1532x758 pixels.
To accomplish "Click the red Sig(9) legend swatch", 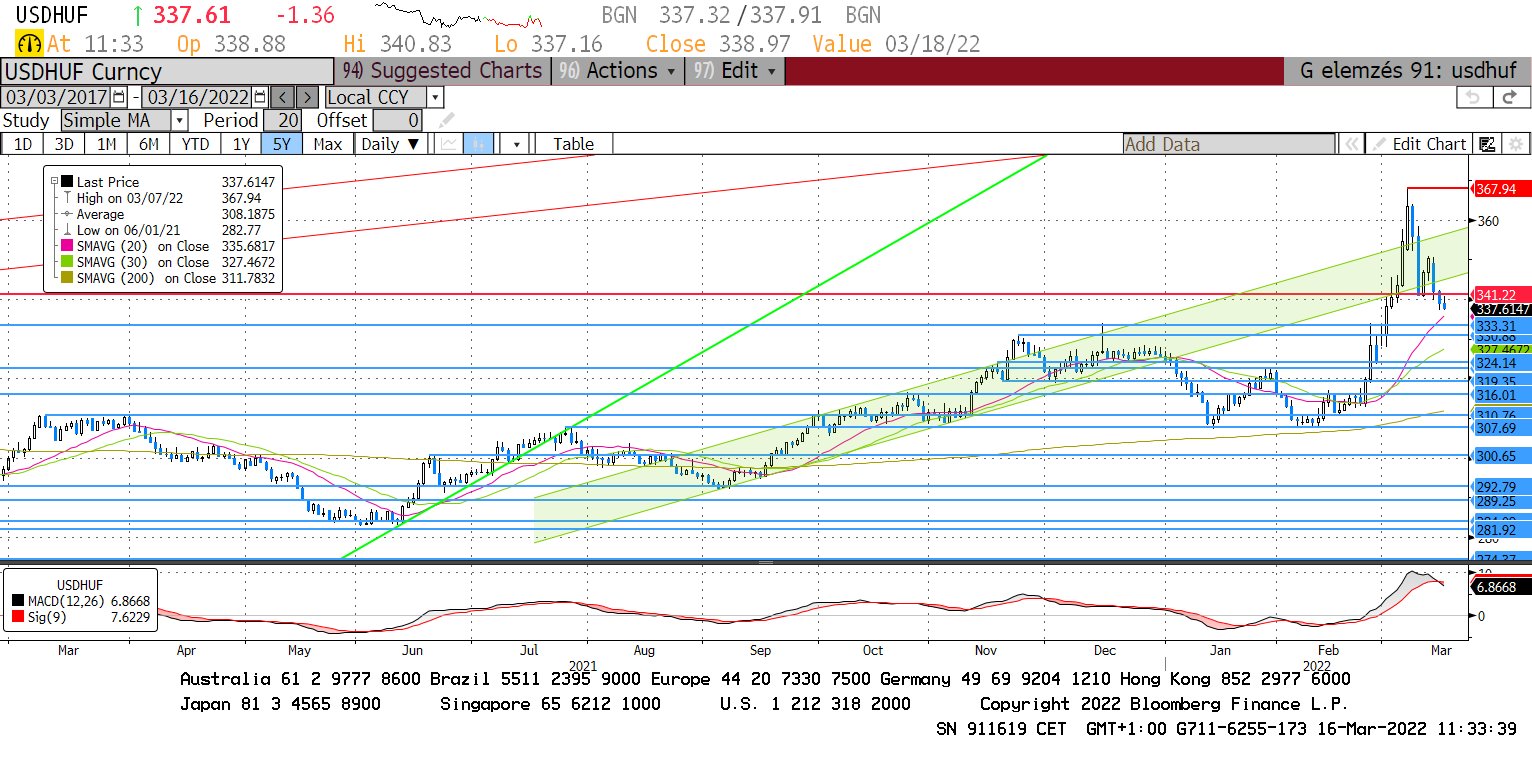I will tap(19, 618).
